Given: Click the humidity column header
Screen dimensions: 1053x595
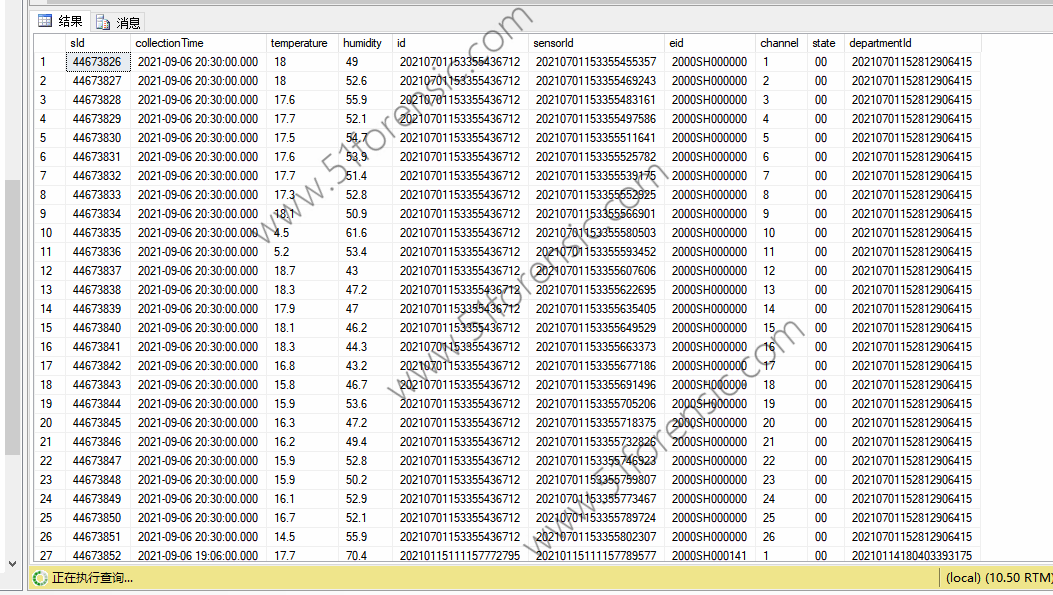Looking at the screenshot, I should tap(362, 43).
